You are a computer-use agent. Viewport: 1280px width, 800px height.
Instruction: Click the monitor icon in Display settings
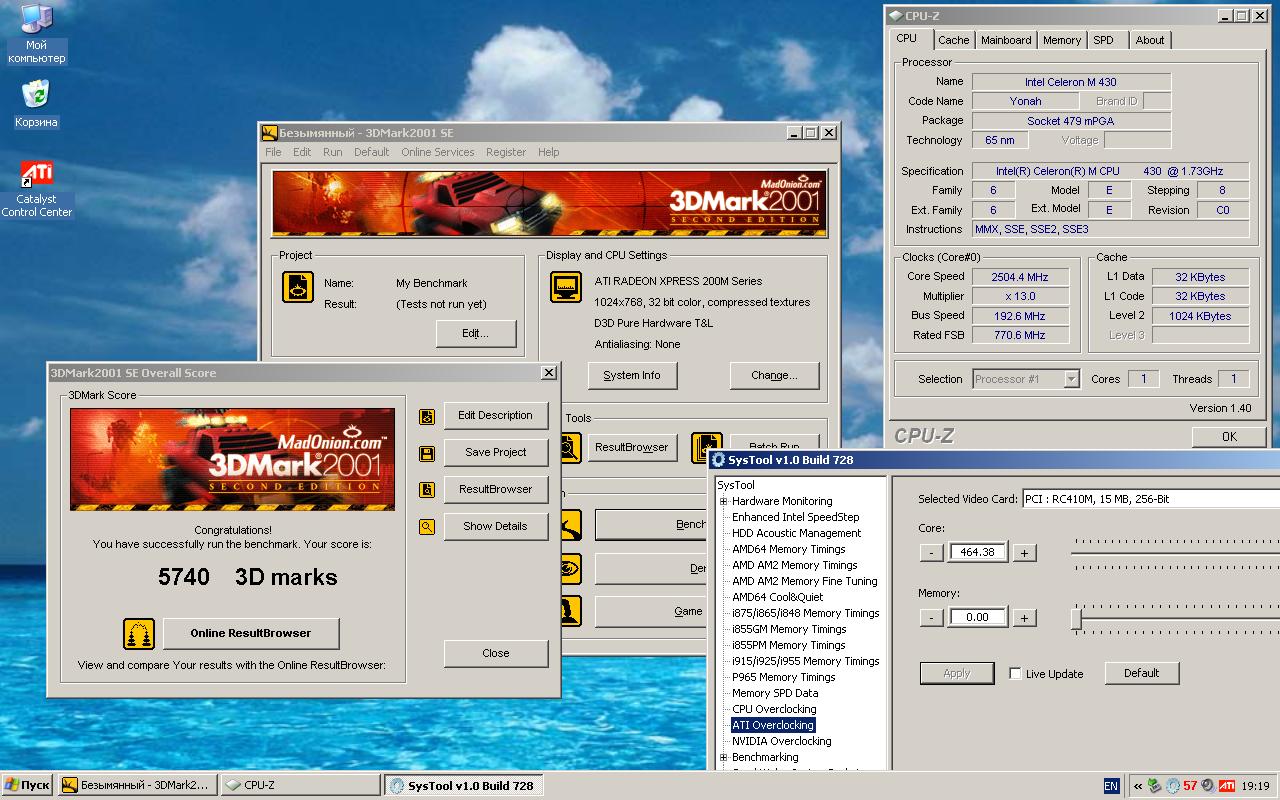tap(566, 287)
